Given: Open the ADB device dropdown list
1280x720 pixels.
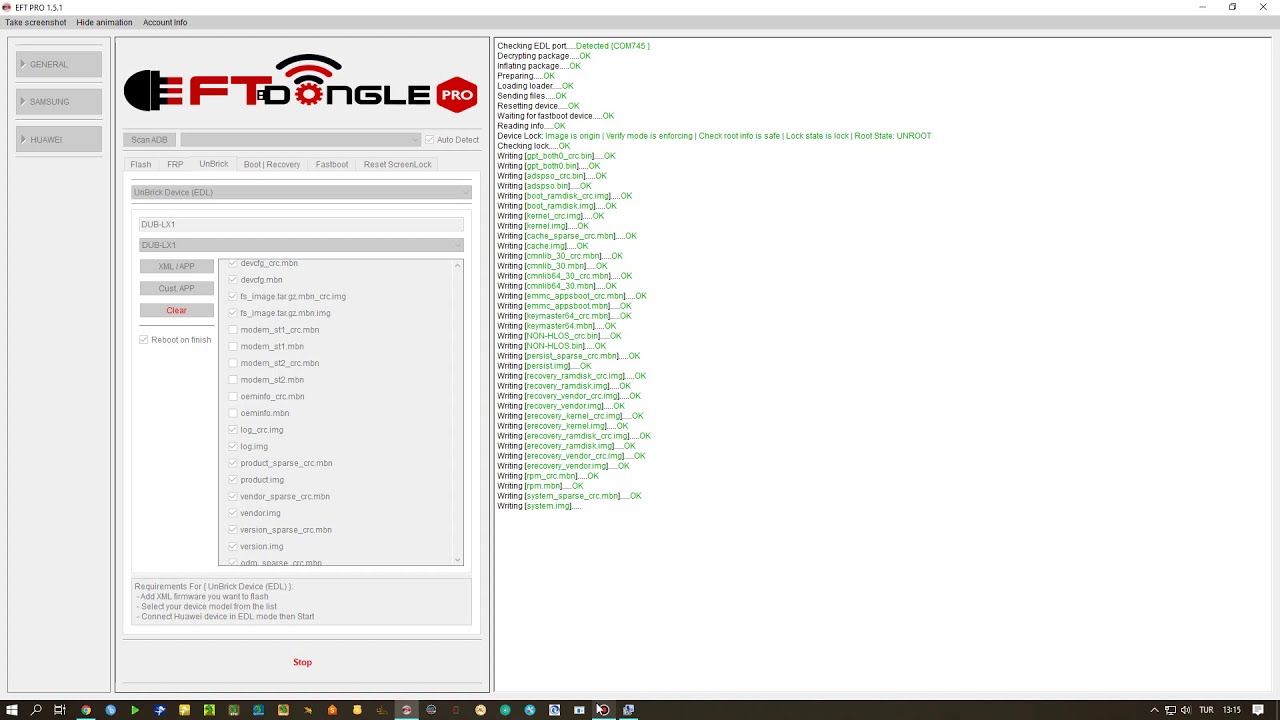Looking at the screenshot, I should pos(300,140).
